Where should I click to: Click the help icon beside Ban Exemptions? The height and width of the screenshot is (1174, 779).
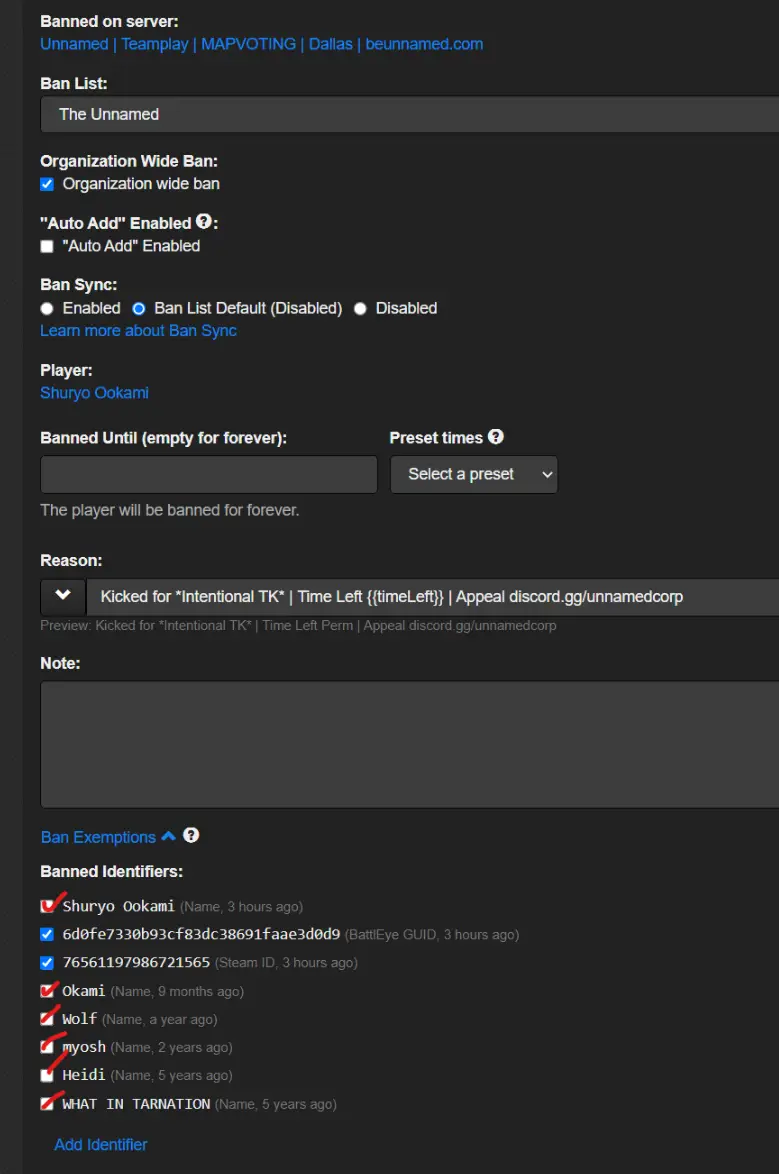(x=191, y=836)
